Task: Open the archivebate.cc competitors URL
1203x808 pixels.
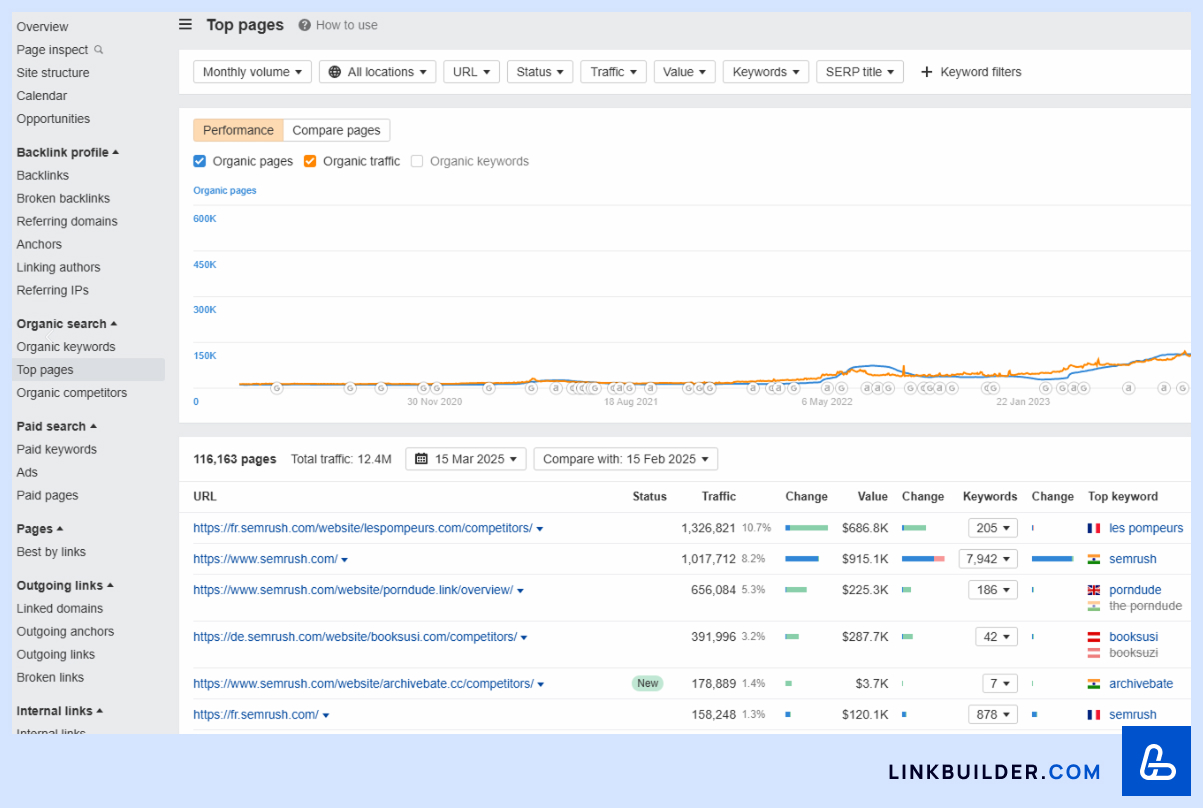Action: tap(363, 684)
